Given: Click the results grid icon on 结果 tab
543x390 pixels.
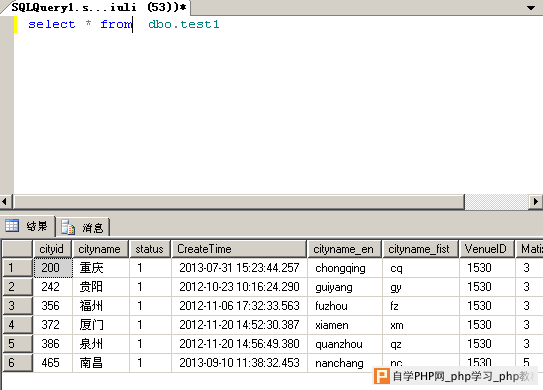Looking at the screenshot, I should click(x=12, y=226).
